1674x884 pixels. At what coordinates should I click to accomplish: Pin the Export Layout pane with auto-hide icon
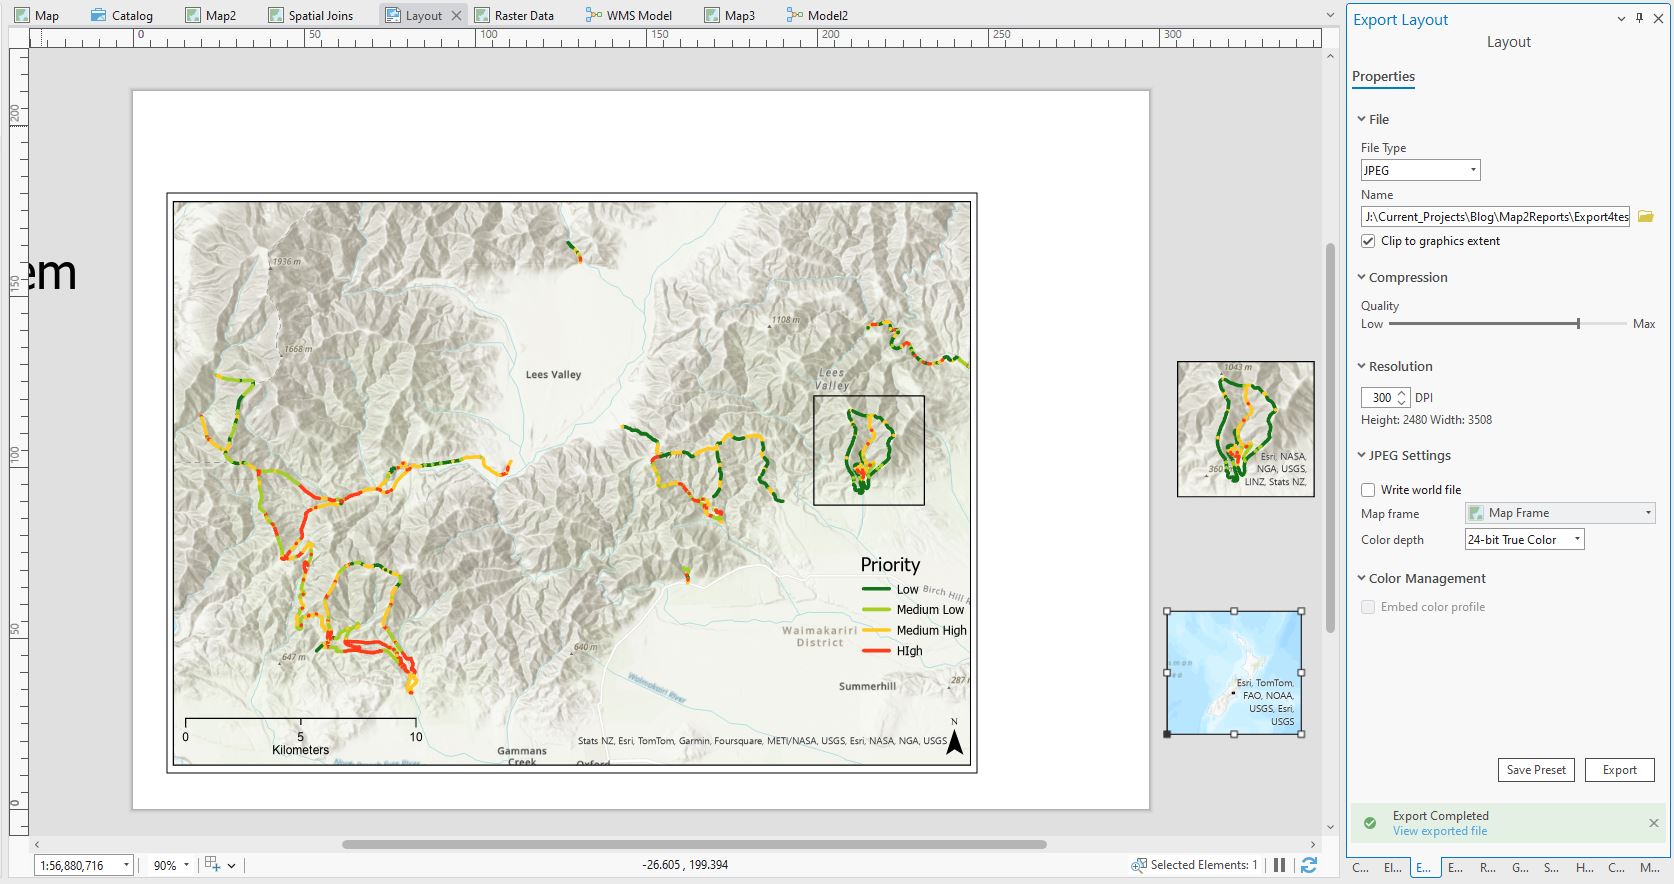(1639, 19)
